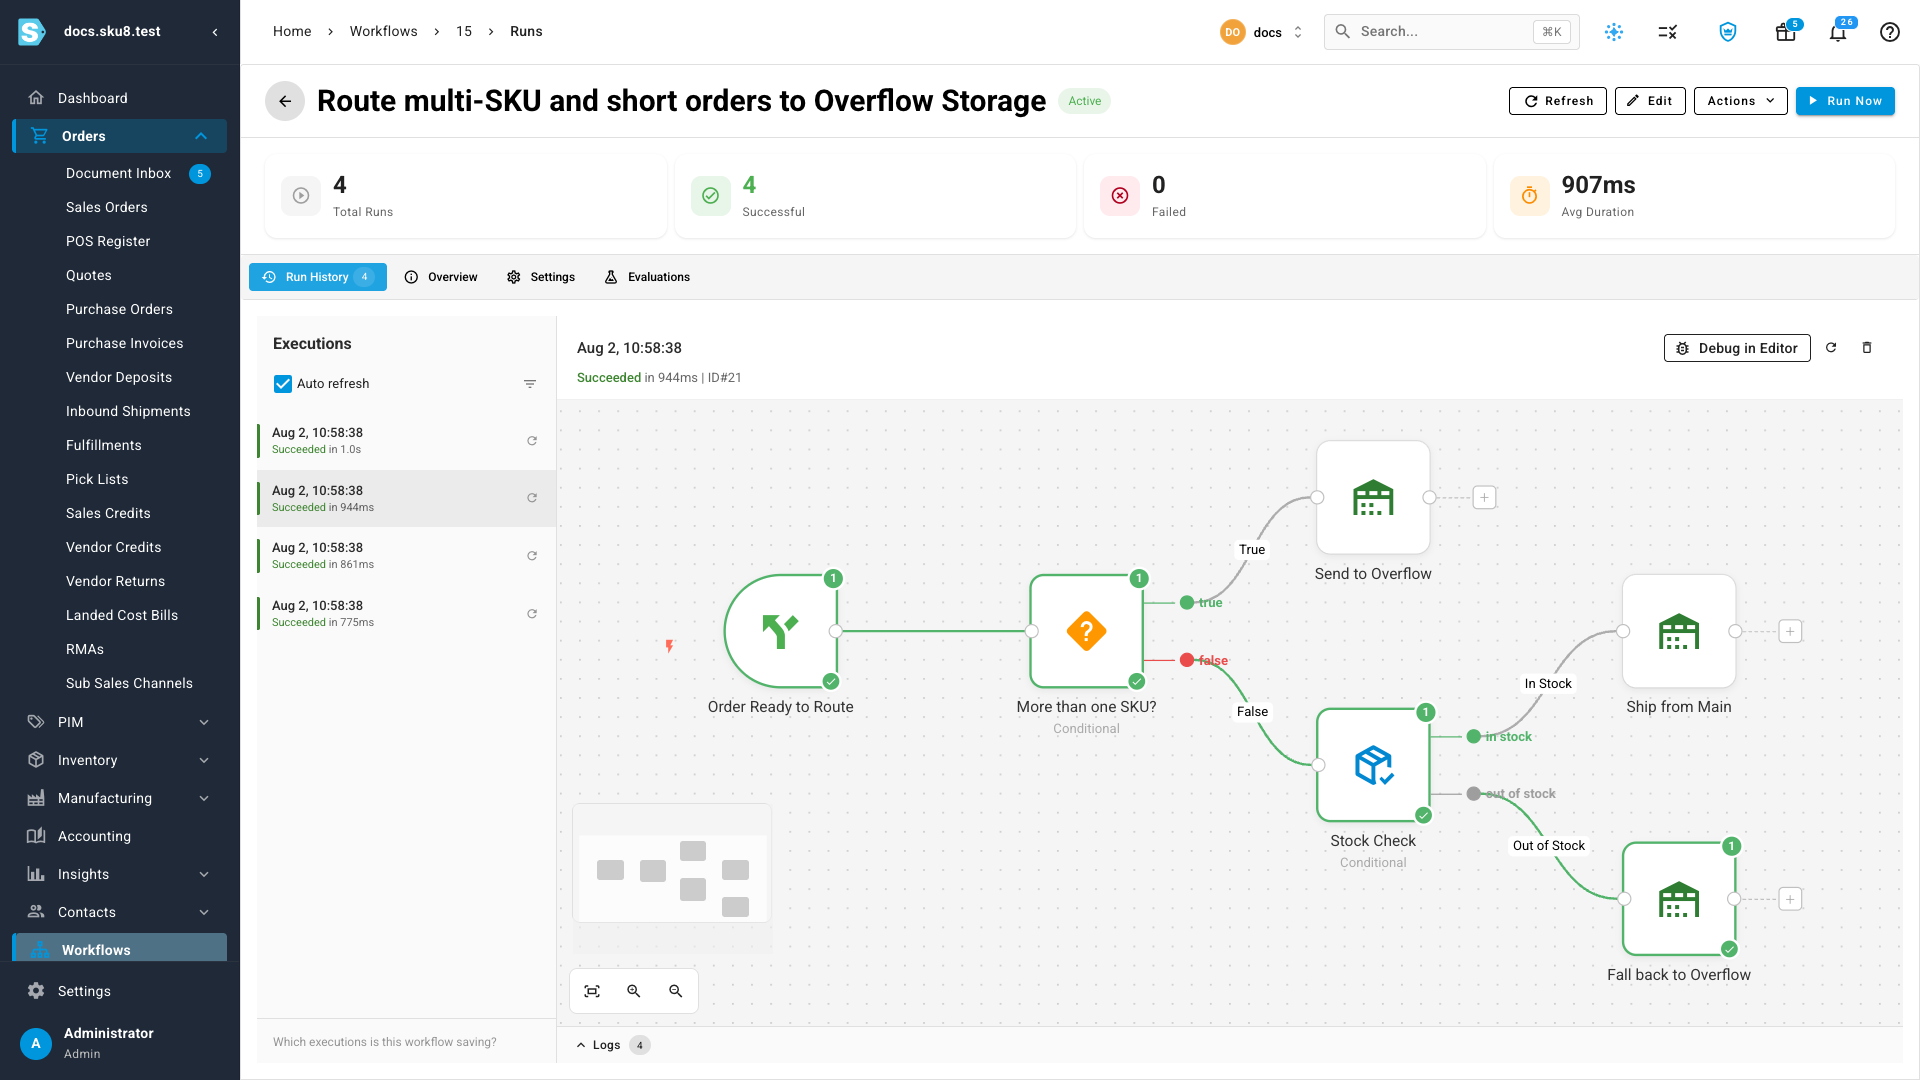
Task: Go to Purchase Orders
Action: point(119,309)
